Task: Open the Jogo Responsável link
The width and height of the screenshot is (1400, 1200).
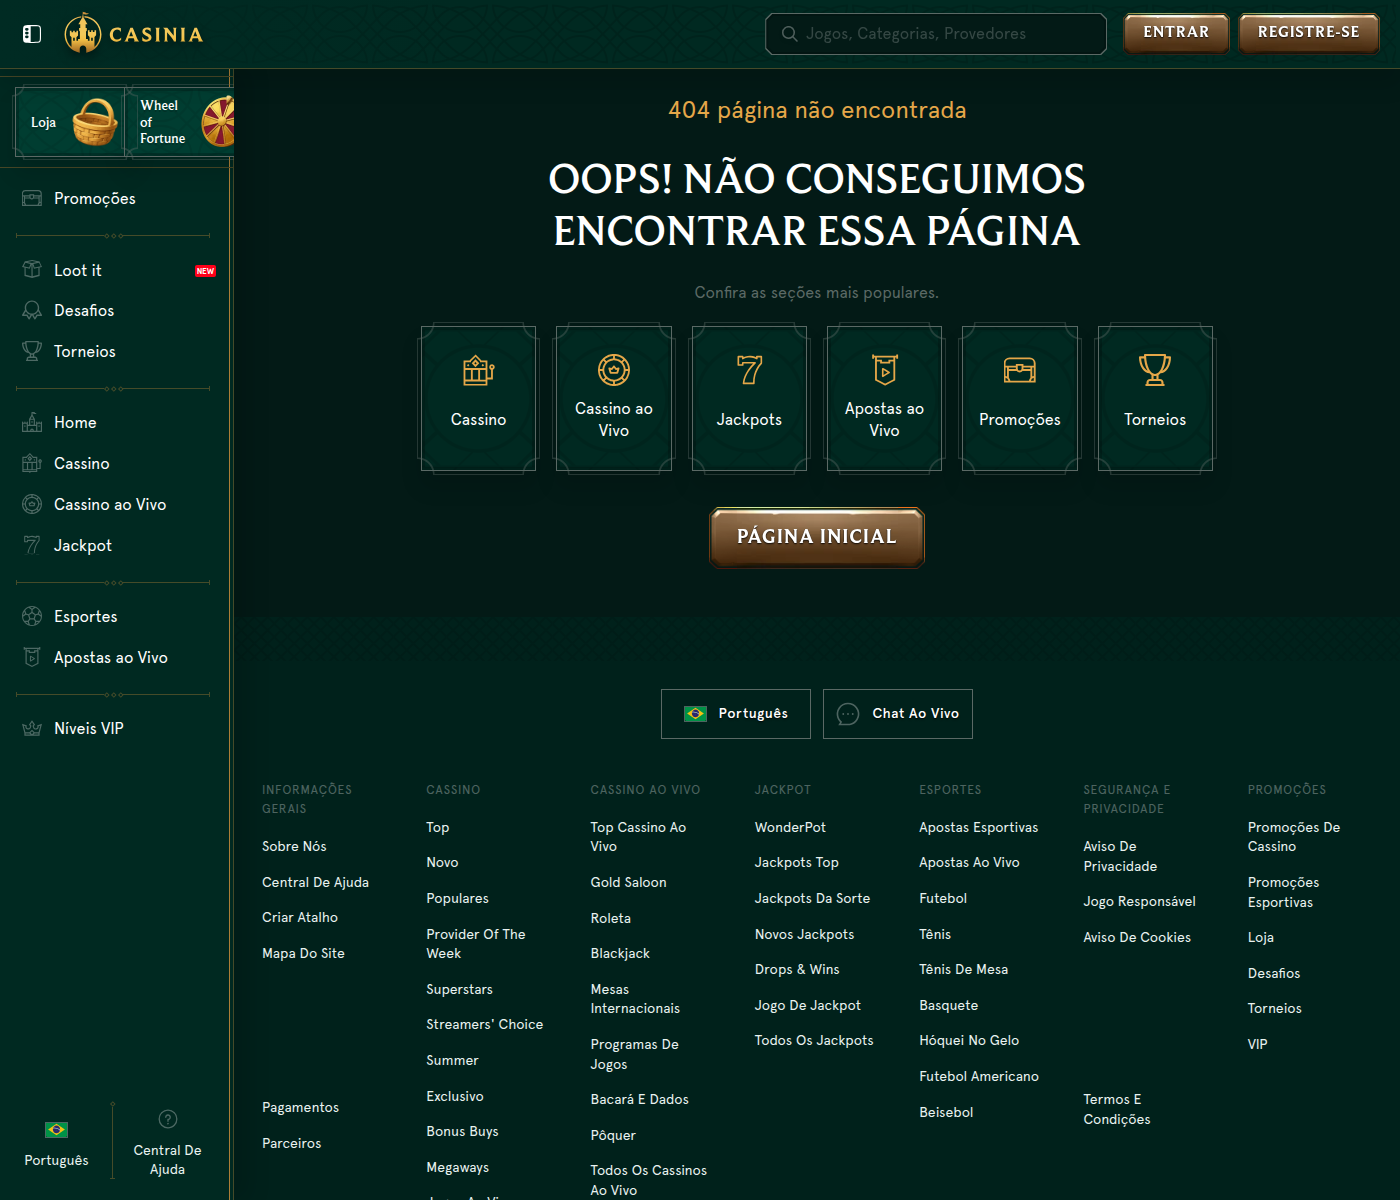Action: pos(1139,902)
